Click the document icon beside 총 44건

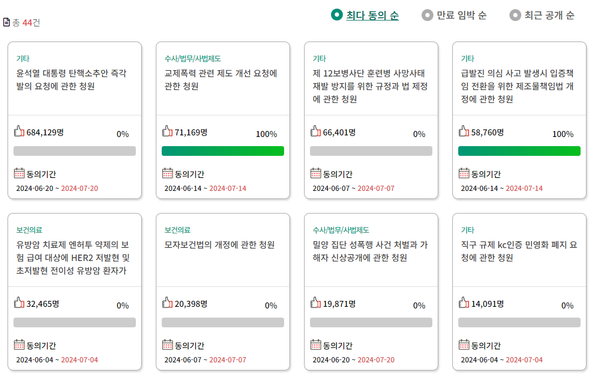coord(7,22)
